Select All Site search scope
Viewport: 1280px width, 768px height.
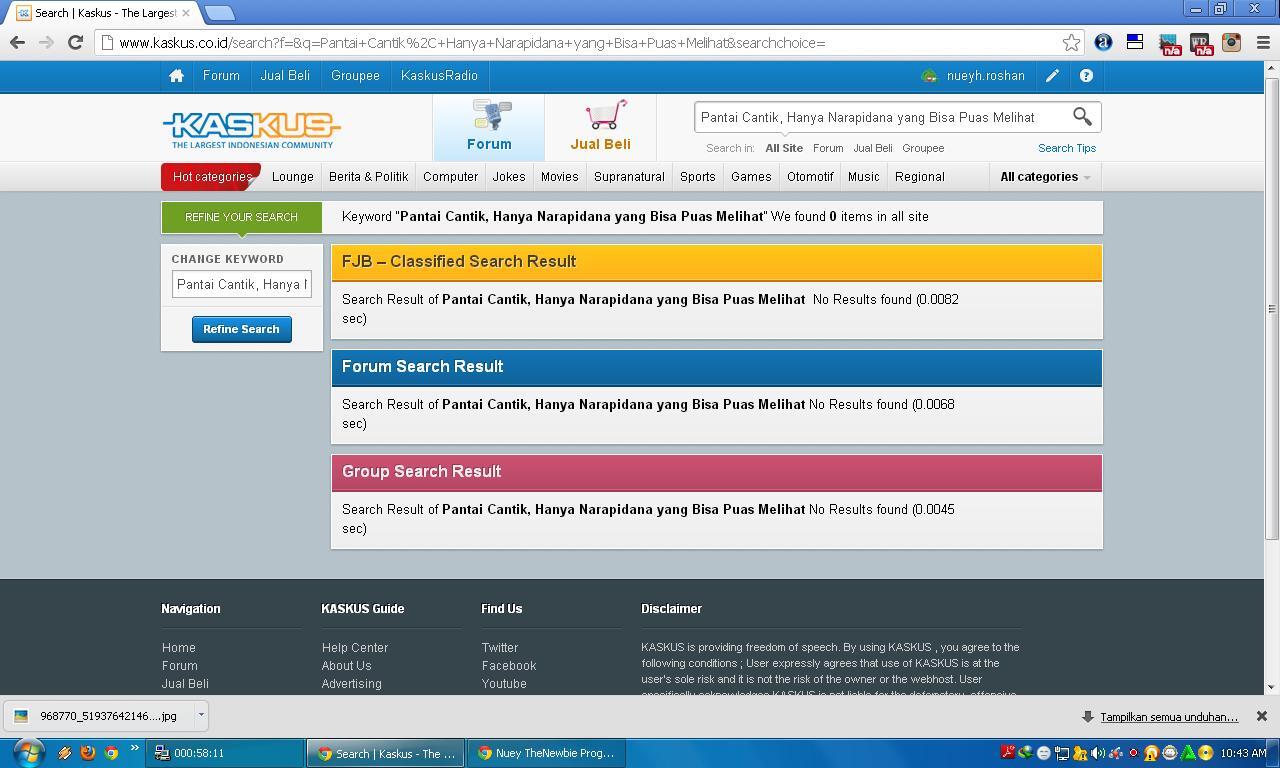(x=784, y=148)
